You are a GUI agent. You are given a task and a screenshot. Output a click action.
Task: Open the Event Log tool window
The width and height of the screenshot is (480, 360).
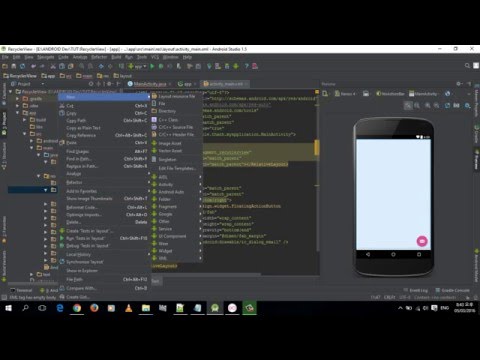415,290
